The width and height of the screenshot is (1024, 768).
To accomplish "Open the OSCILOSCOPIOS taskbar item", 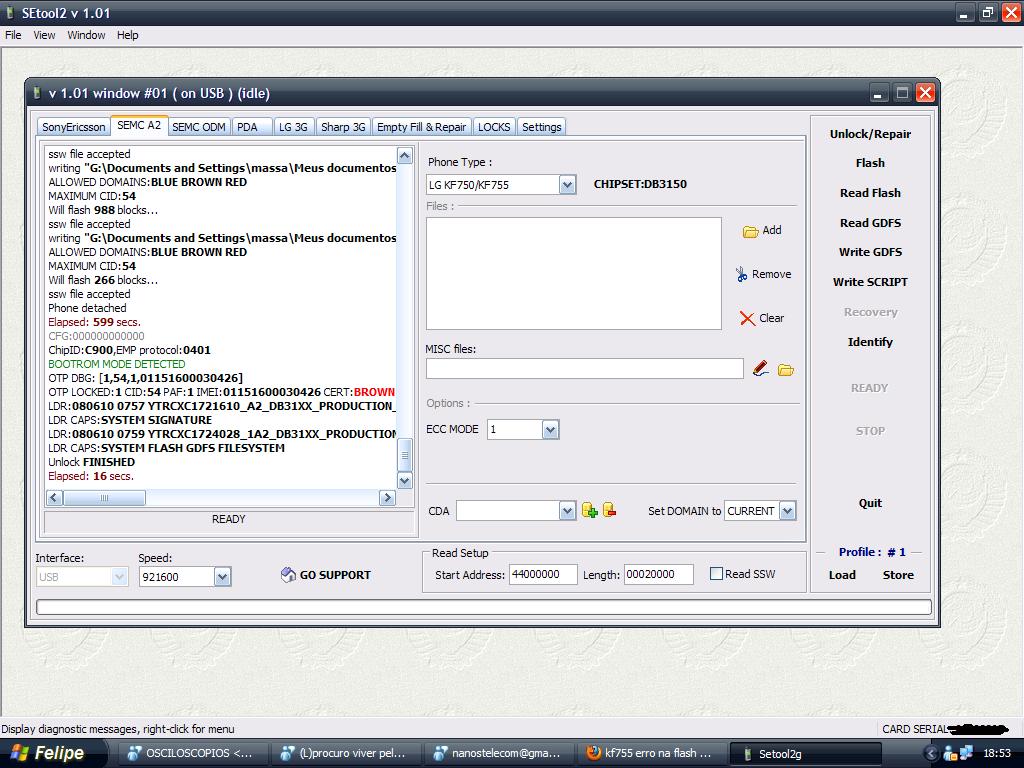I will (191, 753).
